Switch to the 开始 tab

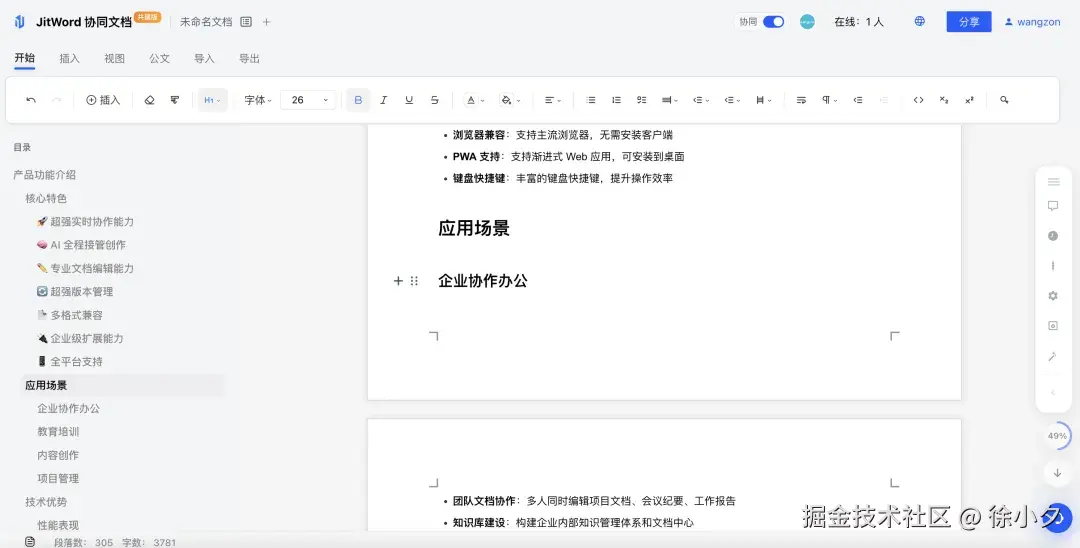[x=25, y=59]
